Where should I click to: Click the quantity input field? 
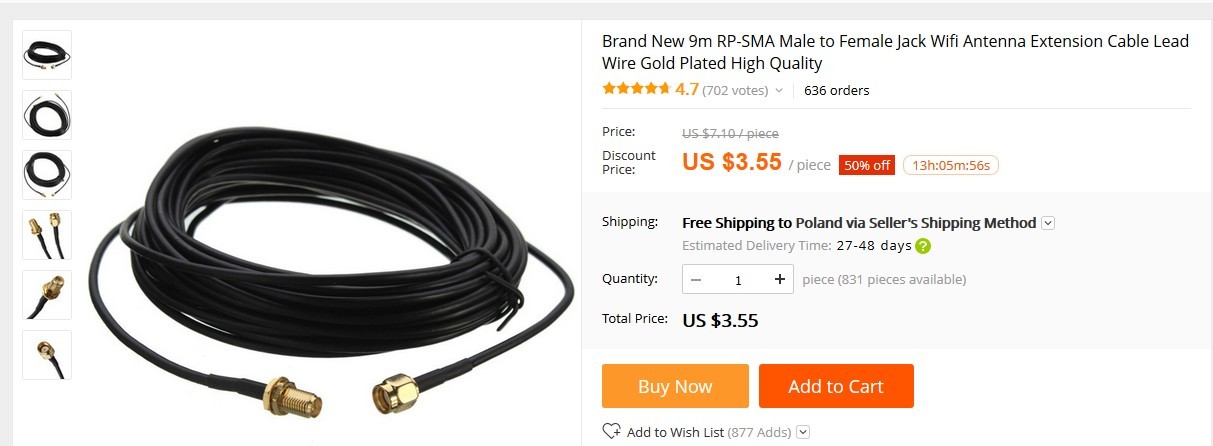[738, 279]
